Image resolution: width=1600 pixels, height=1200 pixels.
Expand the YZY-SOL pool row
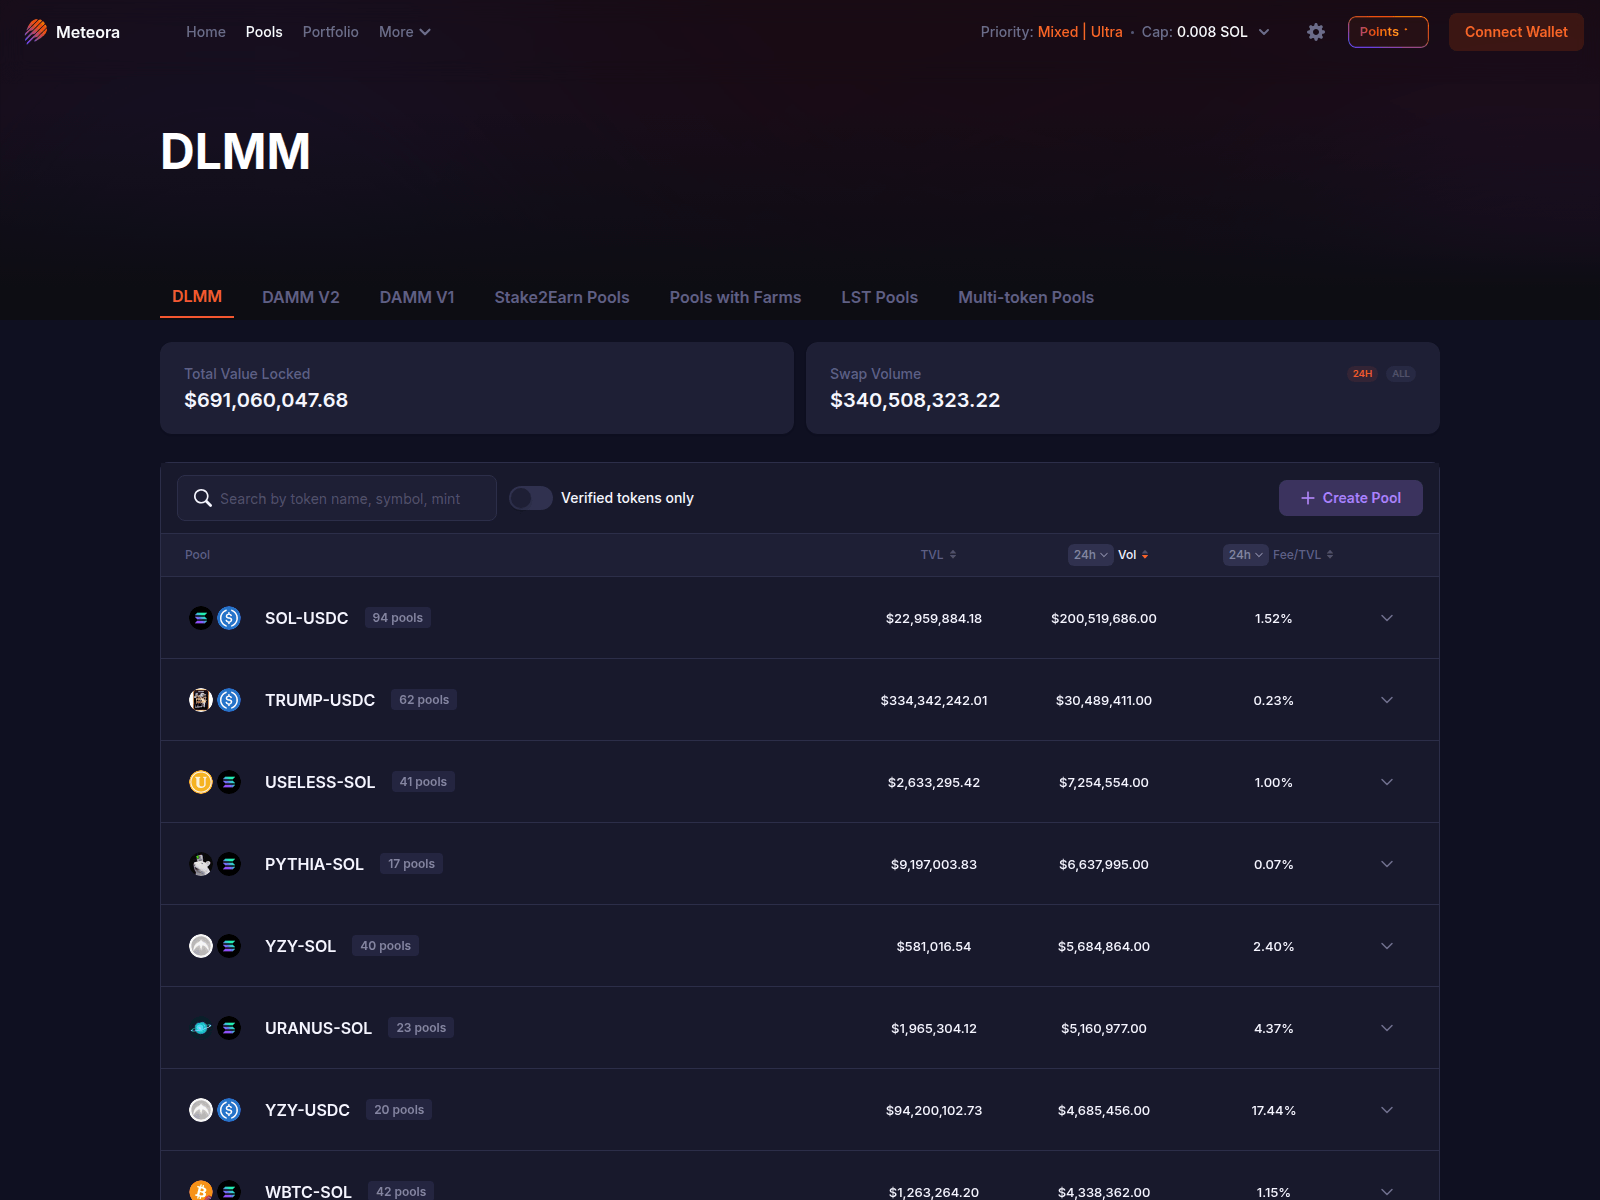click(x=1387, y=946)
